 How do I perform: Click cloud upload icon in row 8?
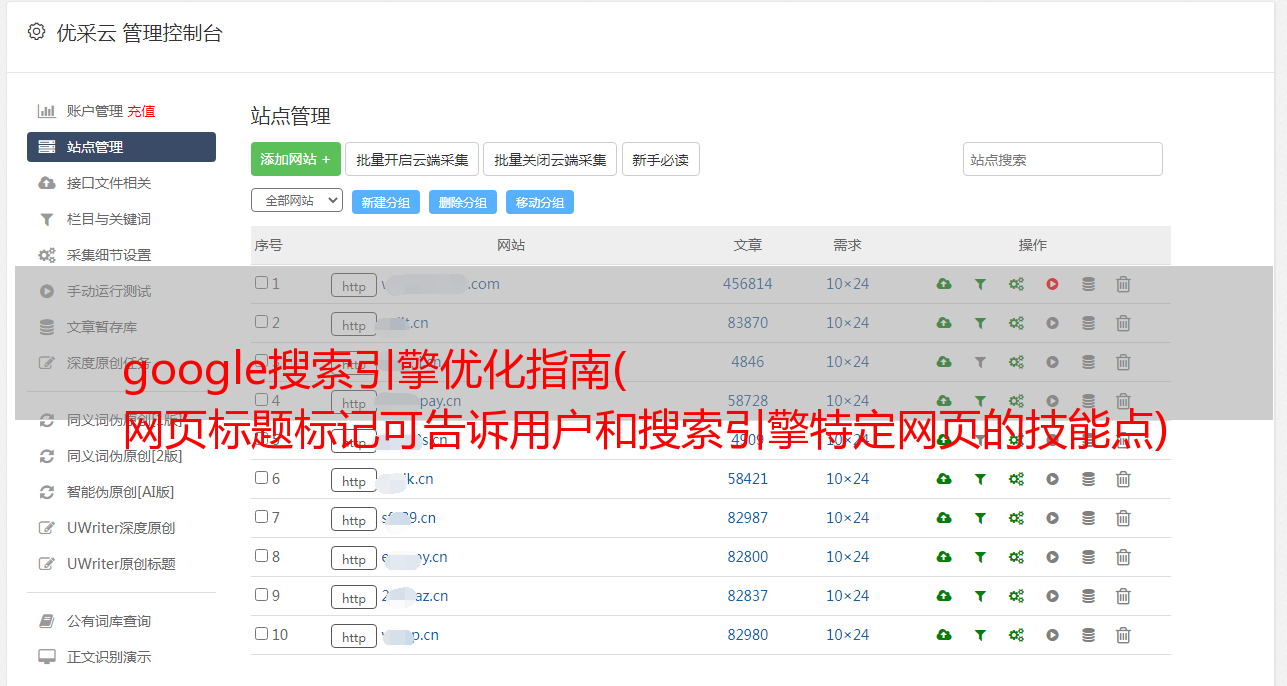click(944, 557)
